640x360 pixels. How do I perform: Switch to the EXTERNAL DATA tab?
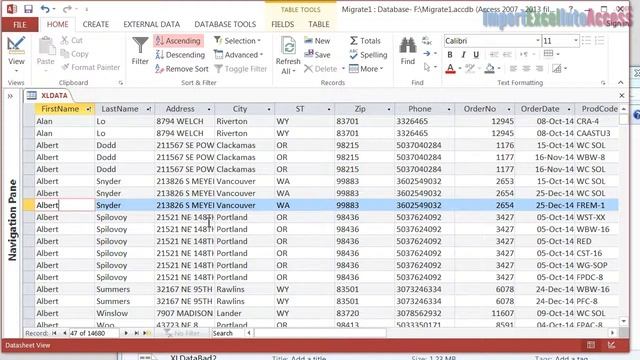(151, 24)
